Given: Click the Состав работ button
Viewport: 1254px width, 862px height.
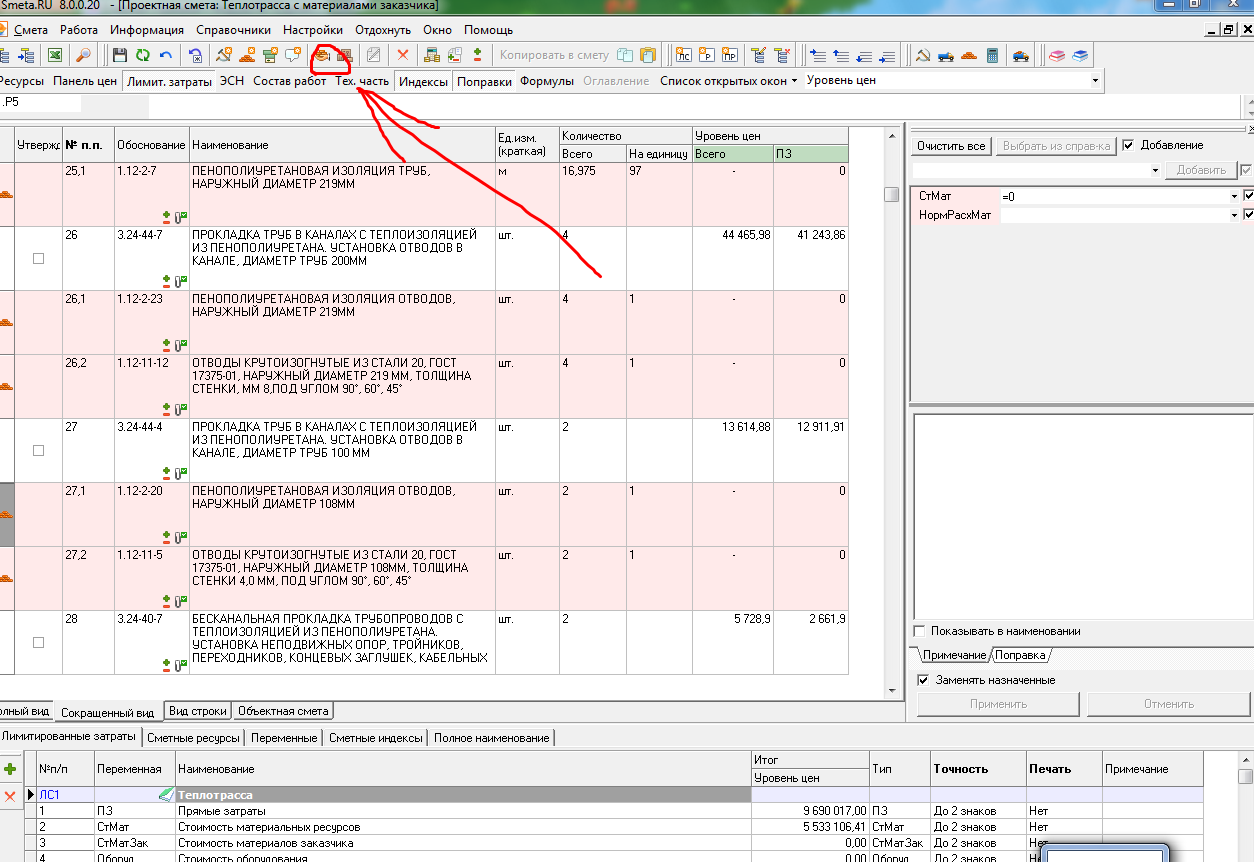Looking at the screenshot, I should click(289, 81).
